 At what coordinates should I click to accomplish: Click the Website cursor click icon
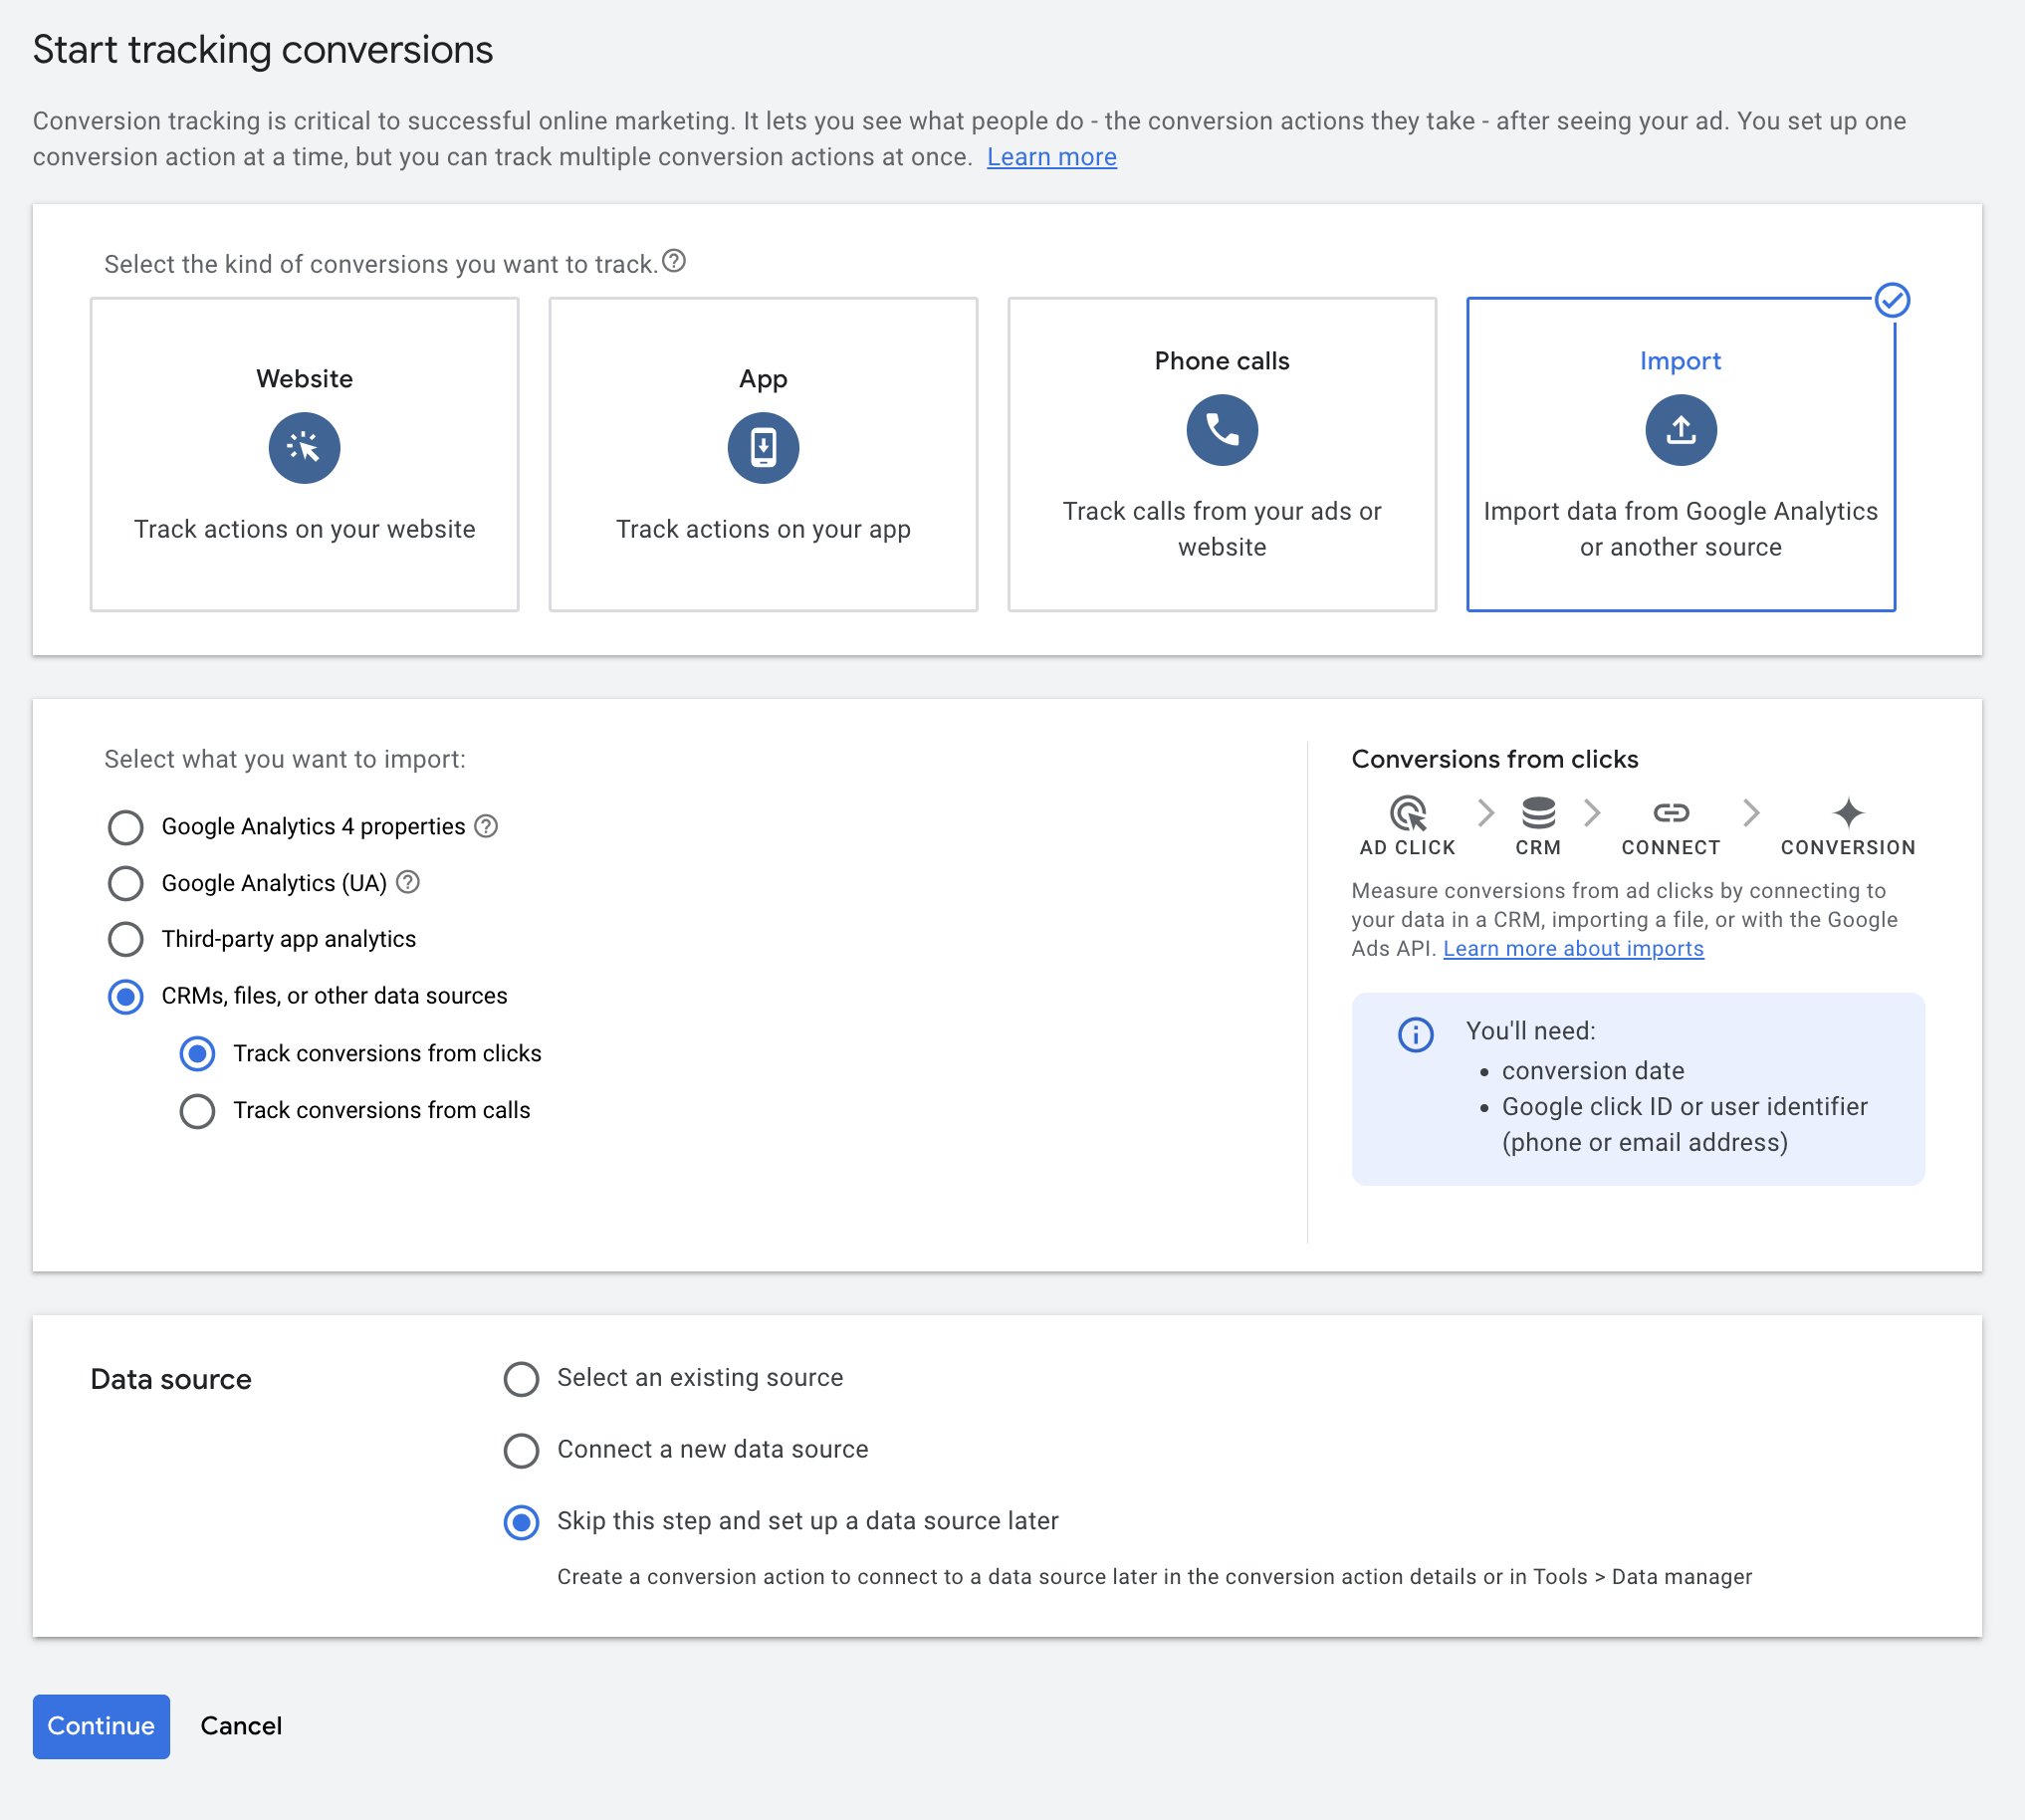[304, 448]
